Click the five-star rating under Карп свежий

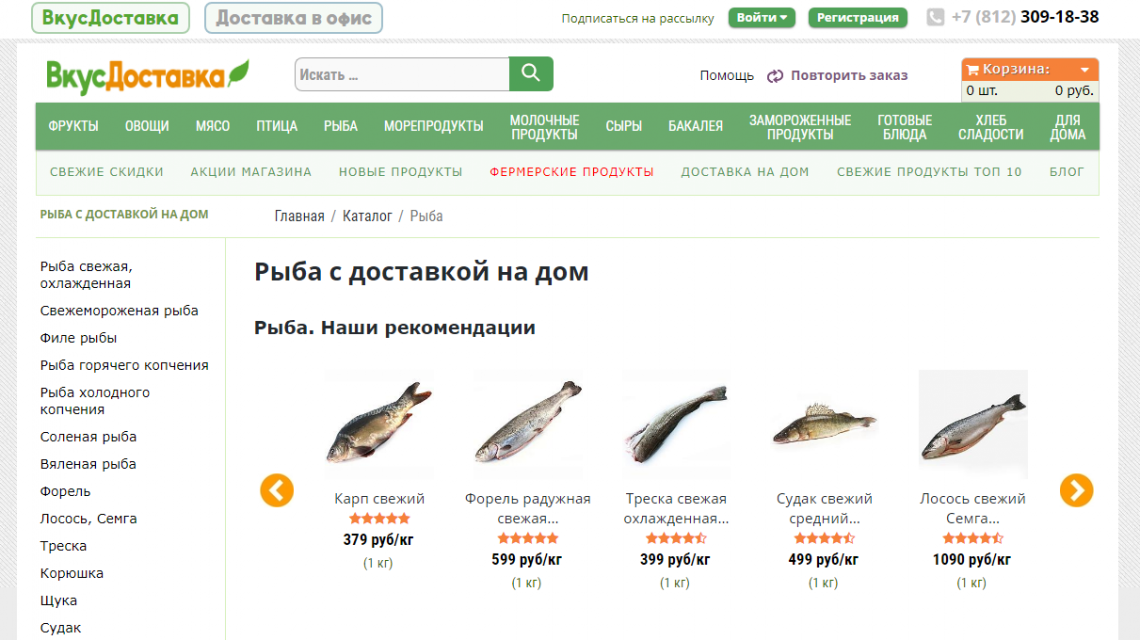379,519
